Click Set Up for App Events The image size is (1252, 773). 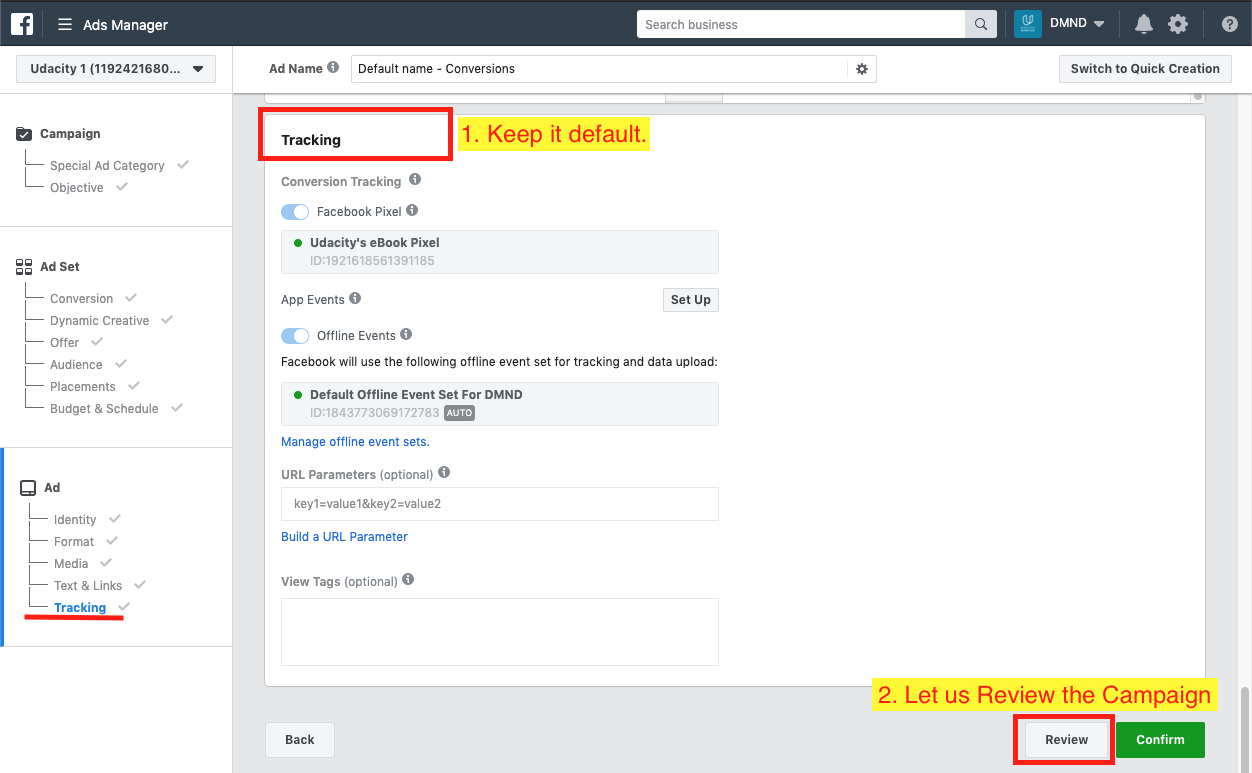(x=690, y=300)
